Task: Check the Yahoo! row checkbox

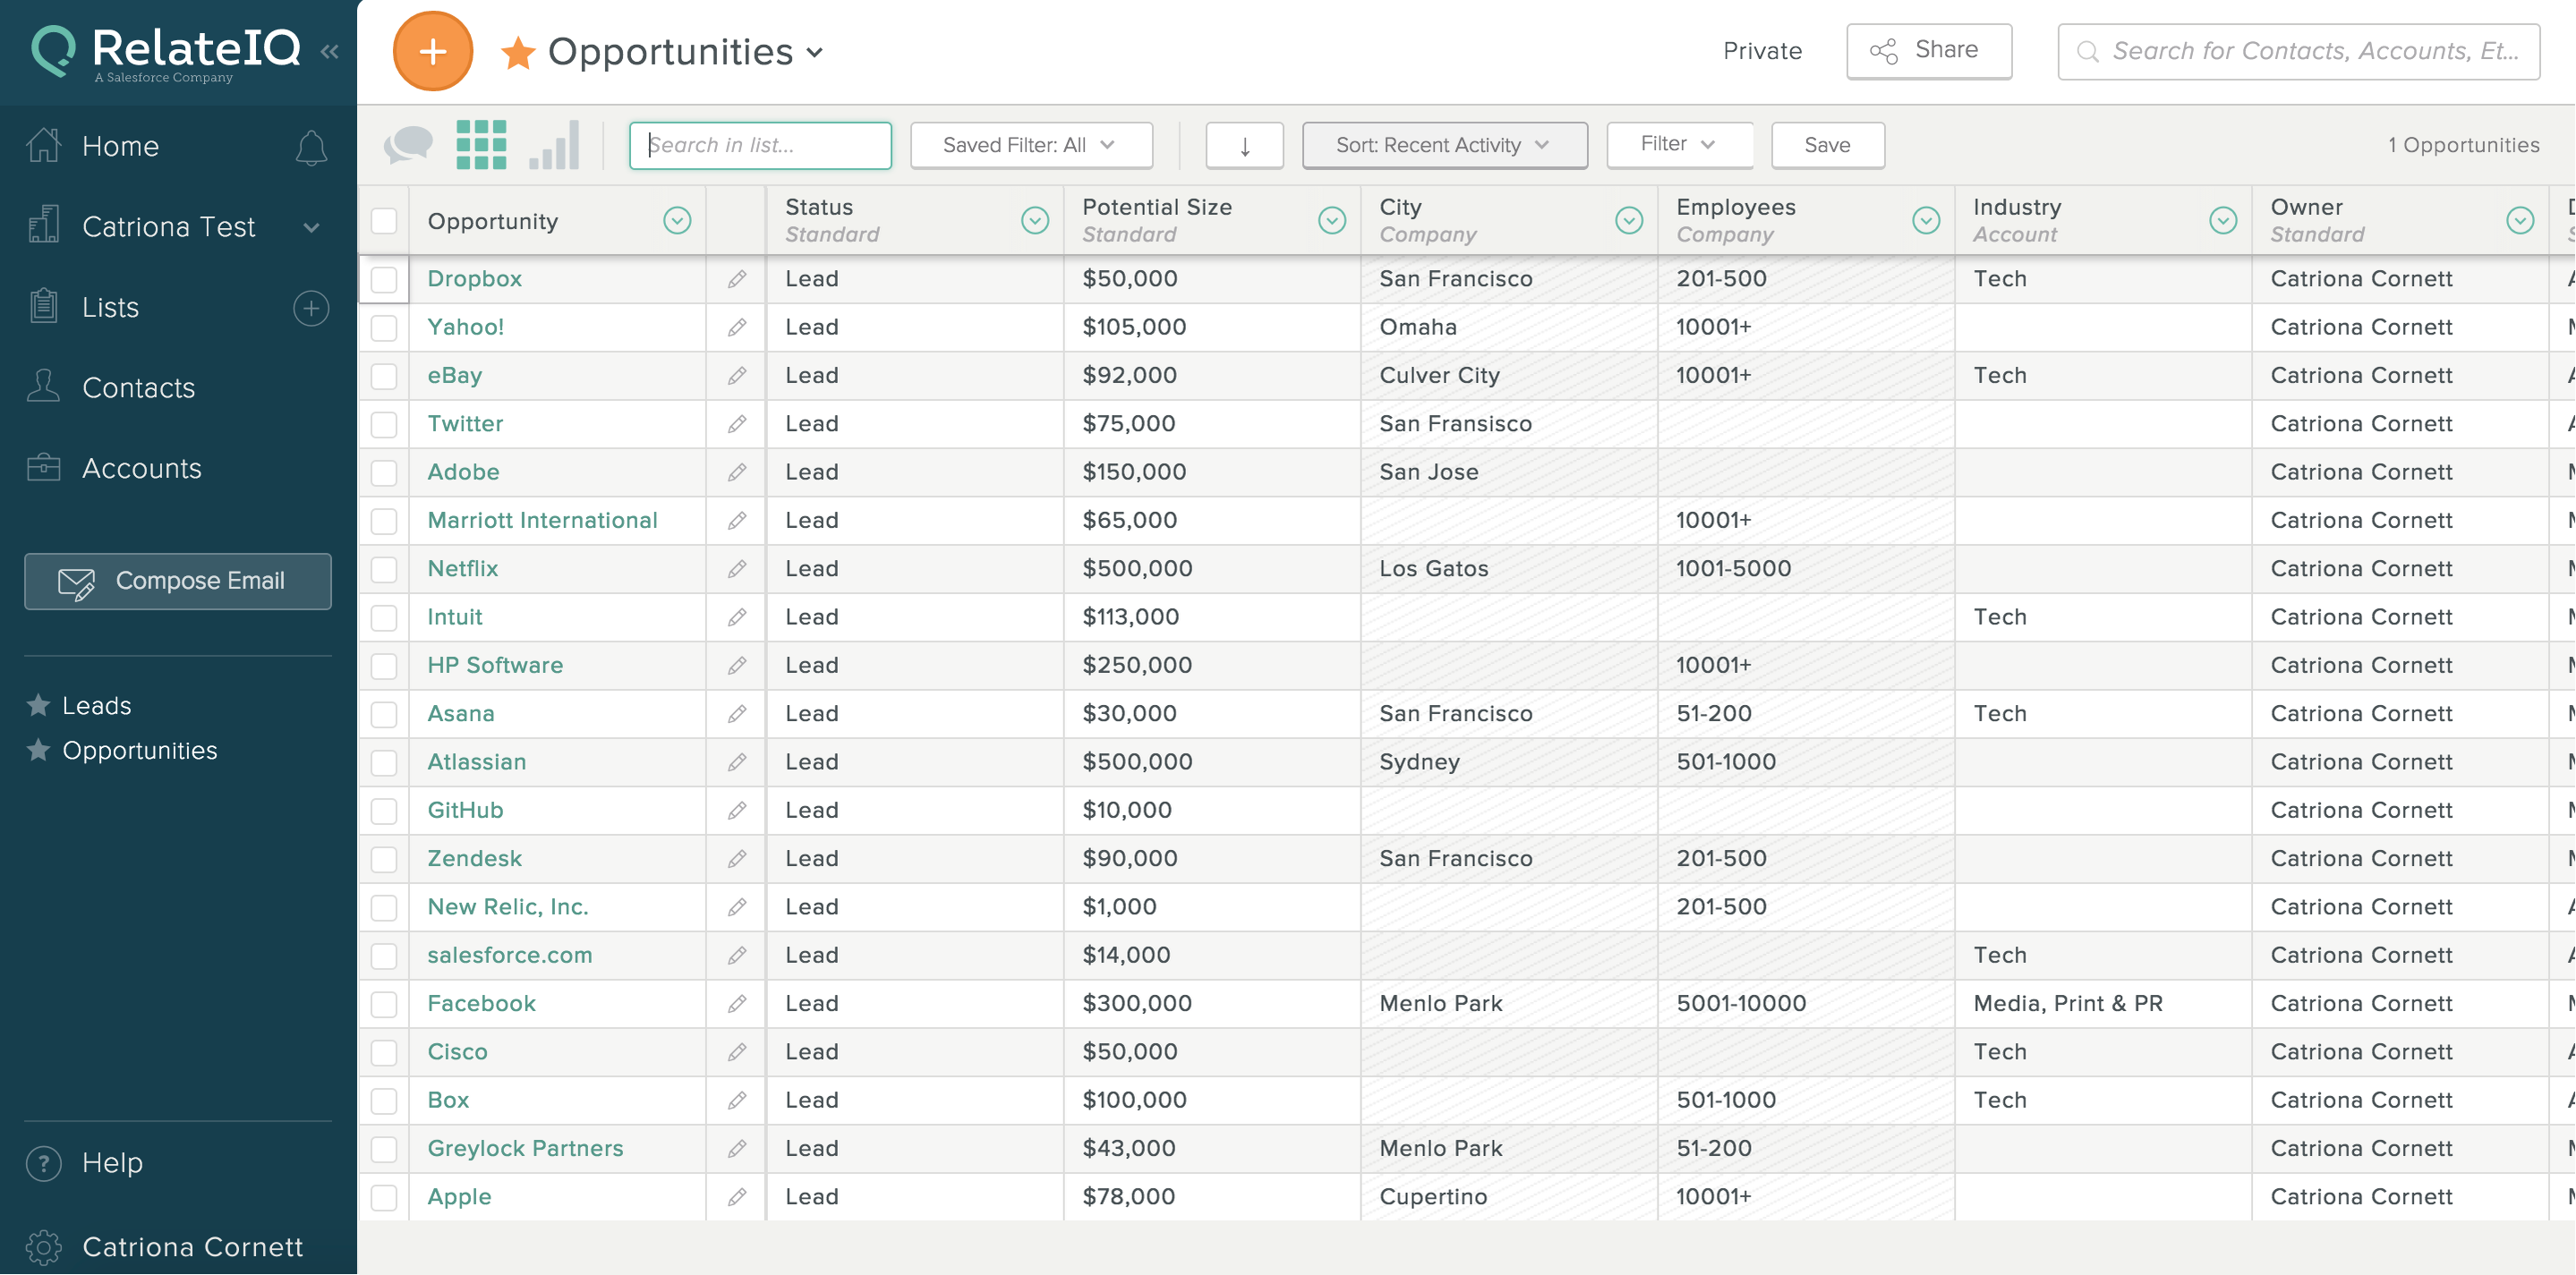Action: coord(384,327)
